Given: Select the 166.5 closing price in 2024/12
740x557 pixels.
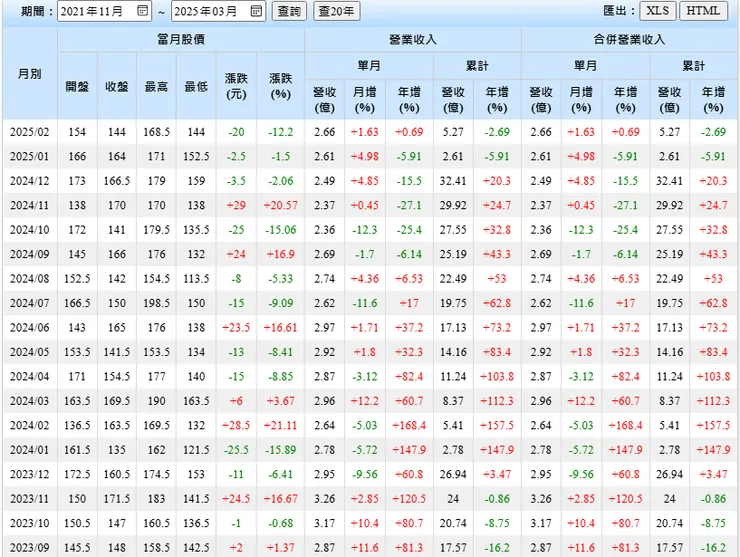Looking at the screenshot, I should tap(117, 181).
